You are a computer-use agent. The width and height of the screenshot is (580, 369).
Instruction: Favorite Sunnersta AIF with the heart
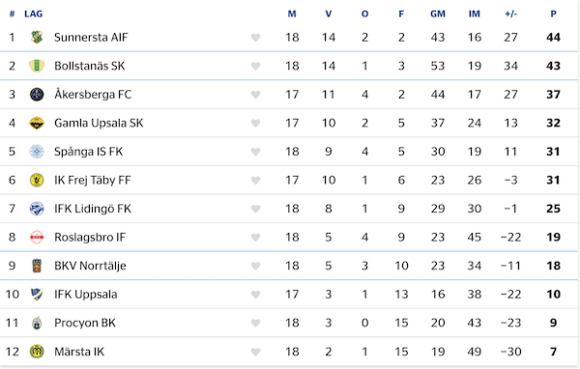[256, 37]
